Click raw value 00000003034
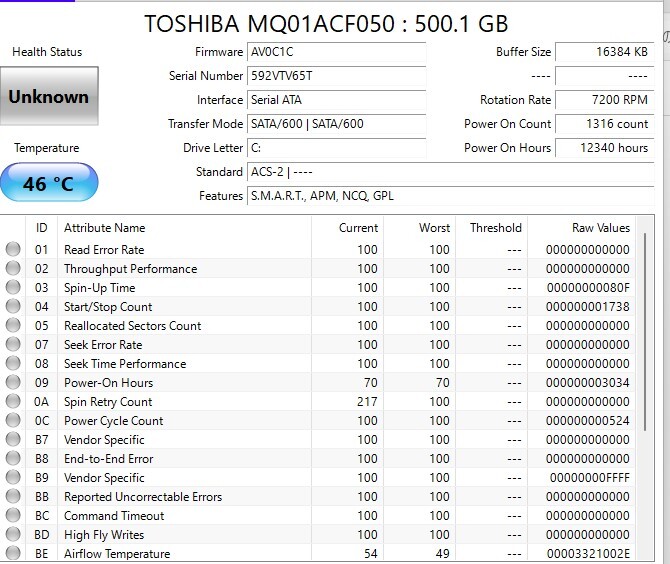This screenshot has width=670, height=564. click(x=588, y=382)
